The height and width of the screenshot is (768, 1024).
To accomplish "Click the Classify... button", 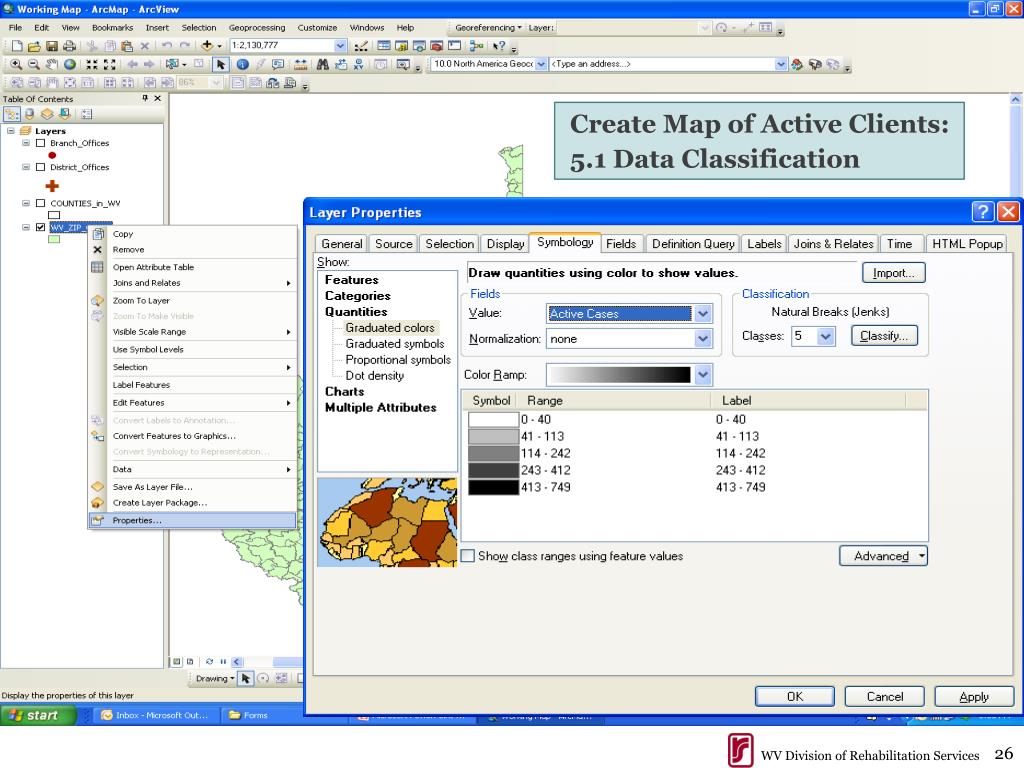I will 884,336.
